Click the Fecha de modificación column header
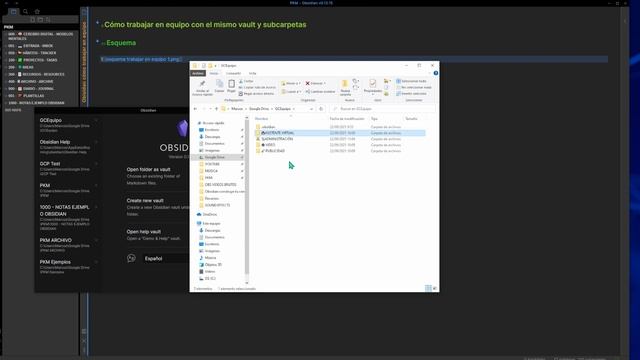 tap(347, 119)
